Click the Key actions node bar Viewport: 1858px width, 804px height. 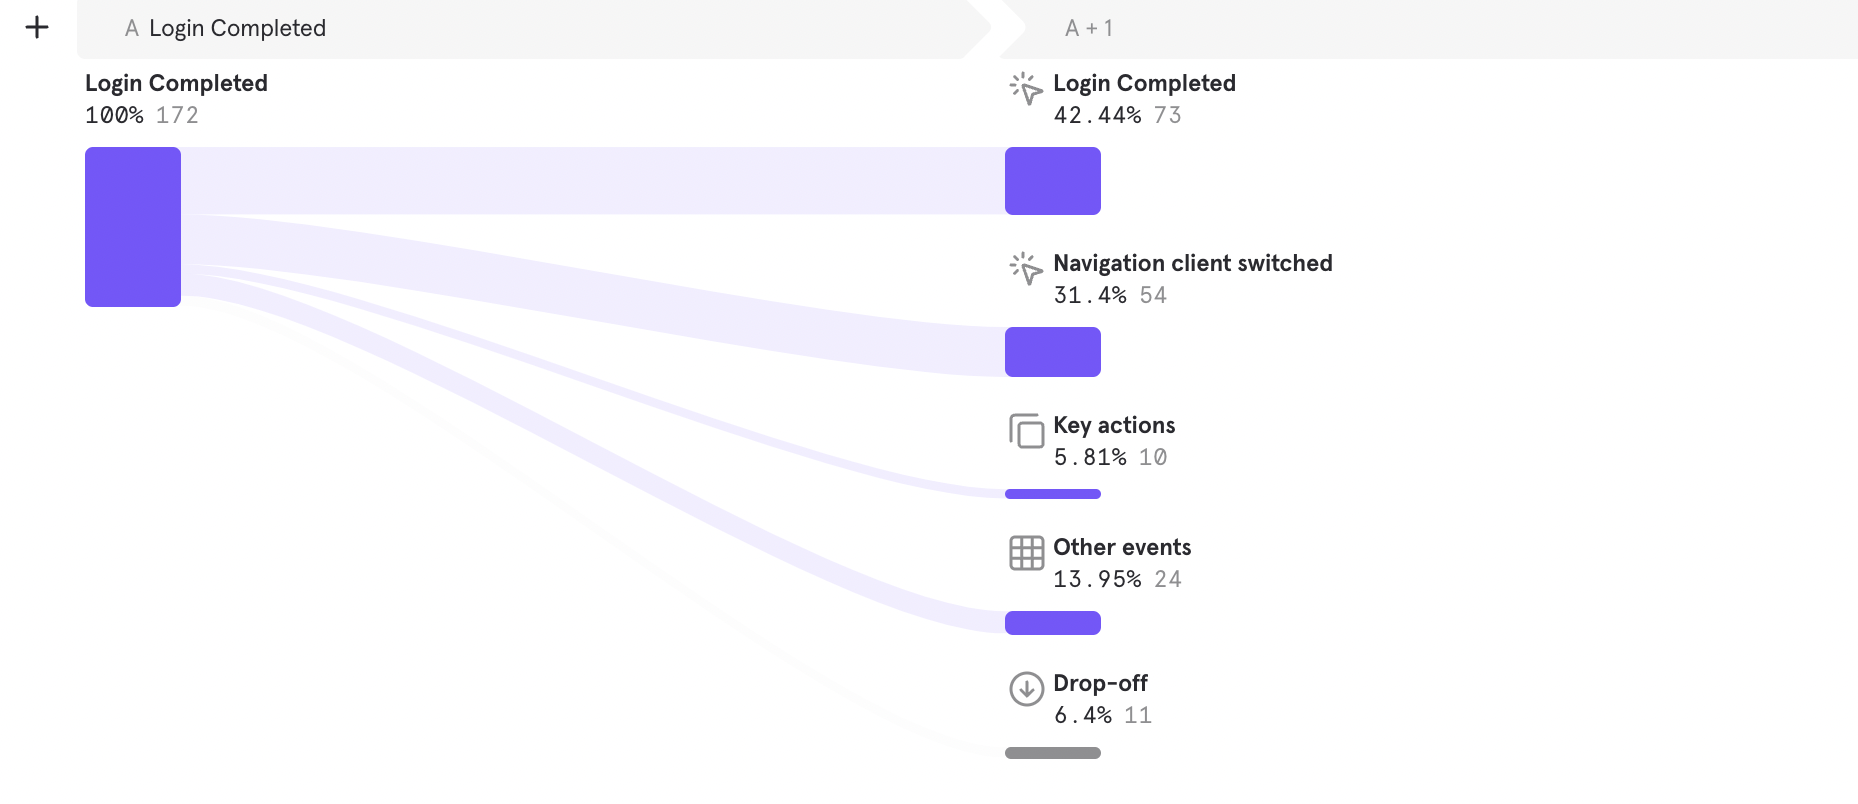coord(1052,493)
